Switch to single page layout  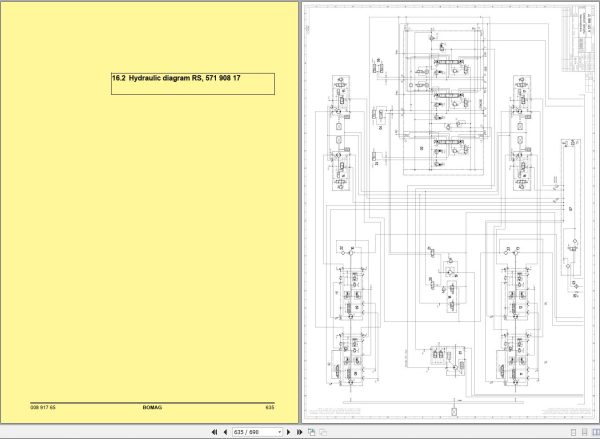click(573, 432)
